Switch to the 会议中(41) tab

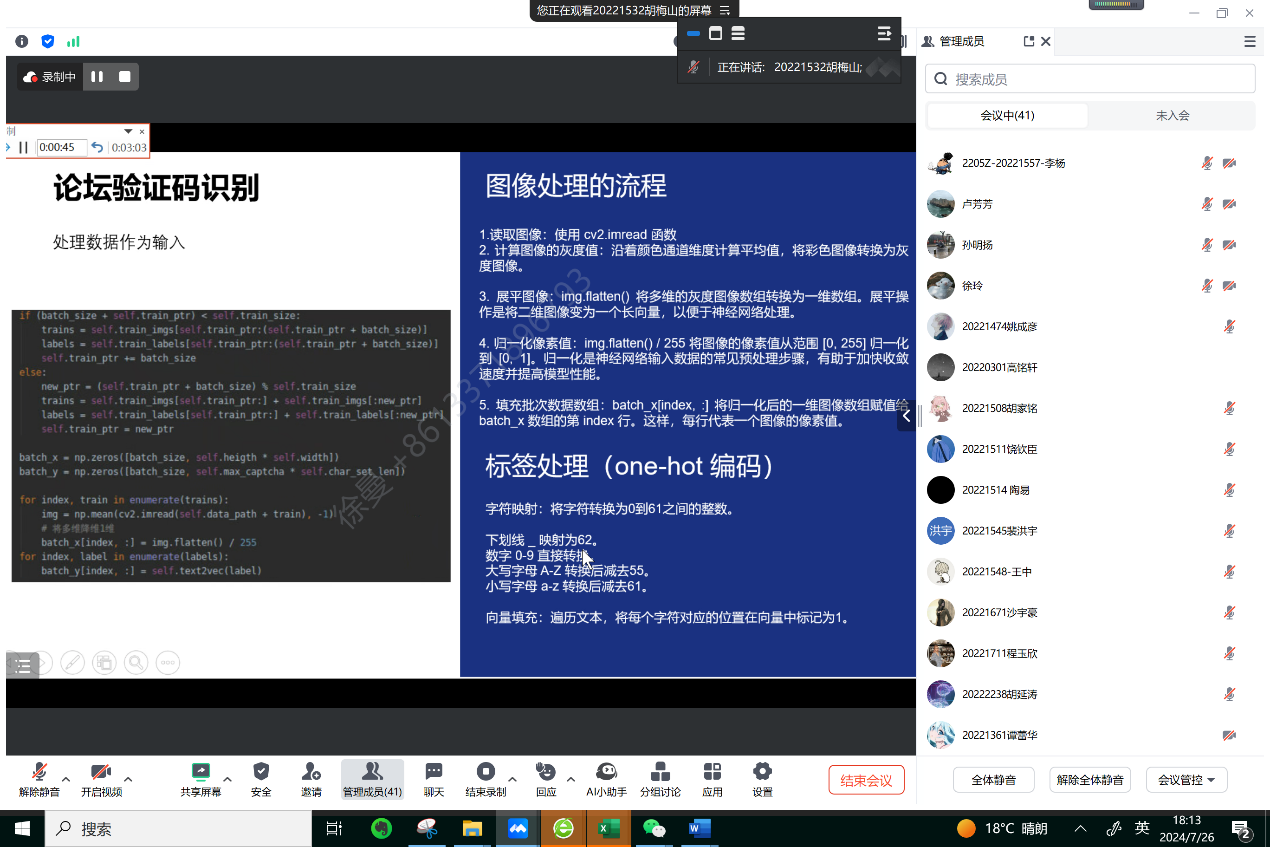1007,116
